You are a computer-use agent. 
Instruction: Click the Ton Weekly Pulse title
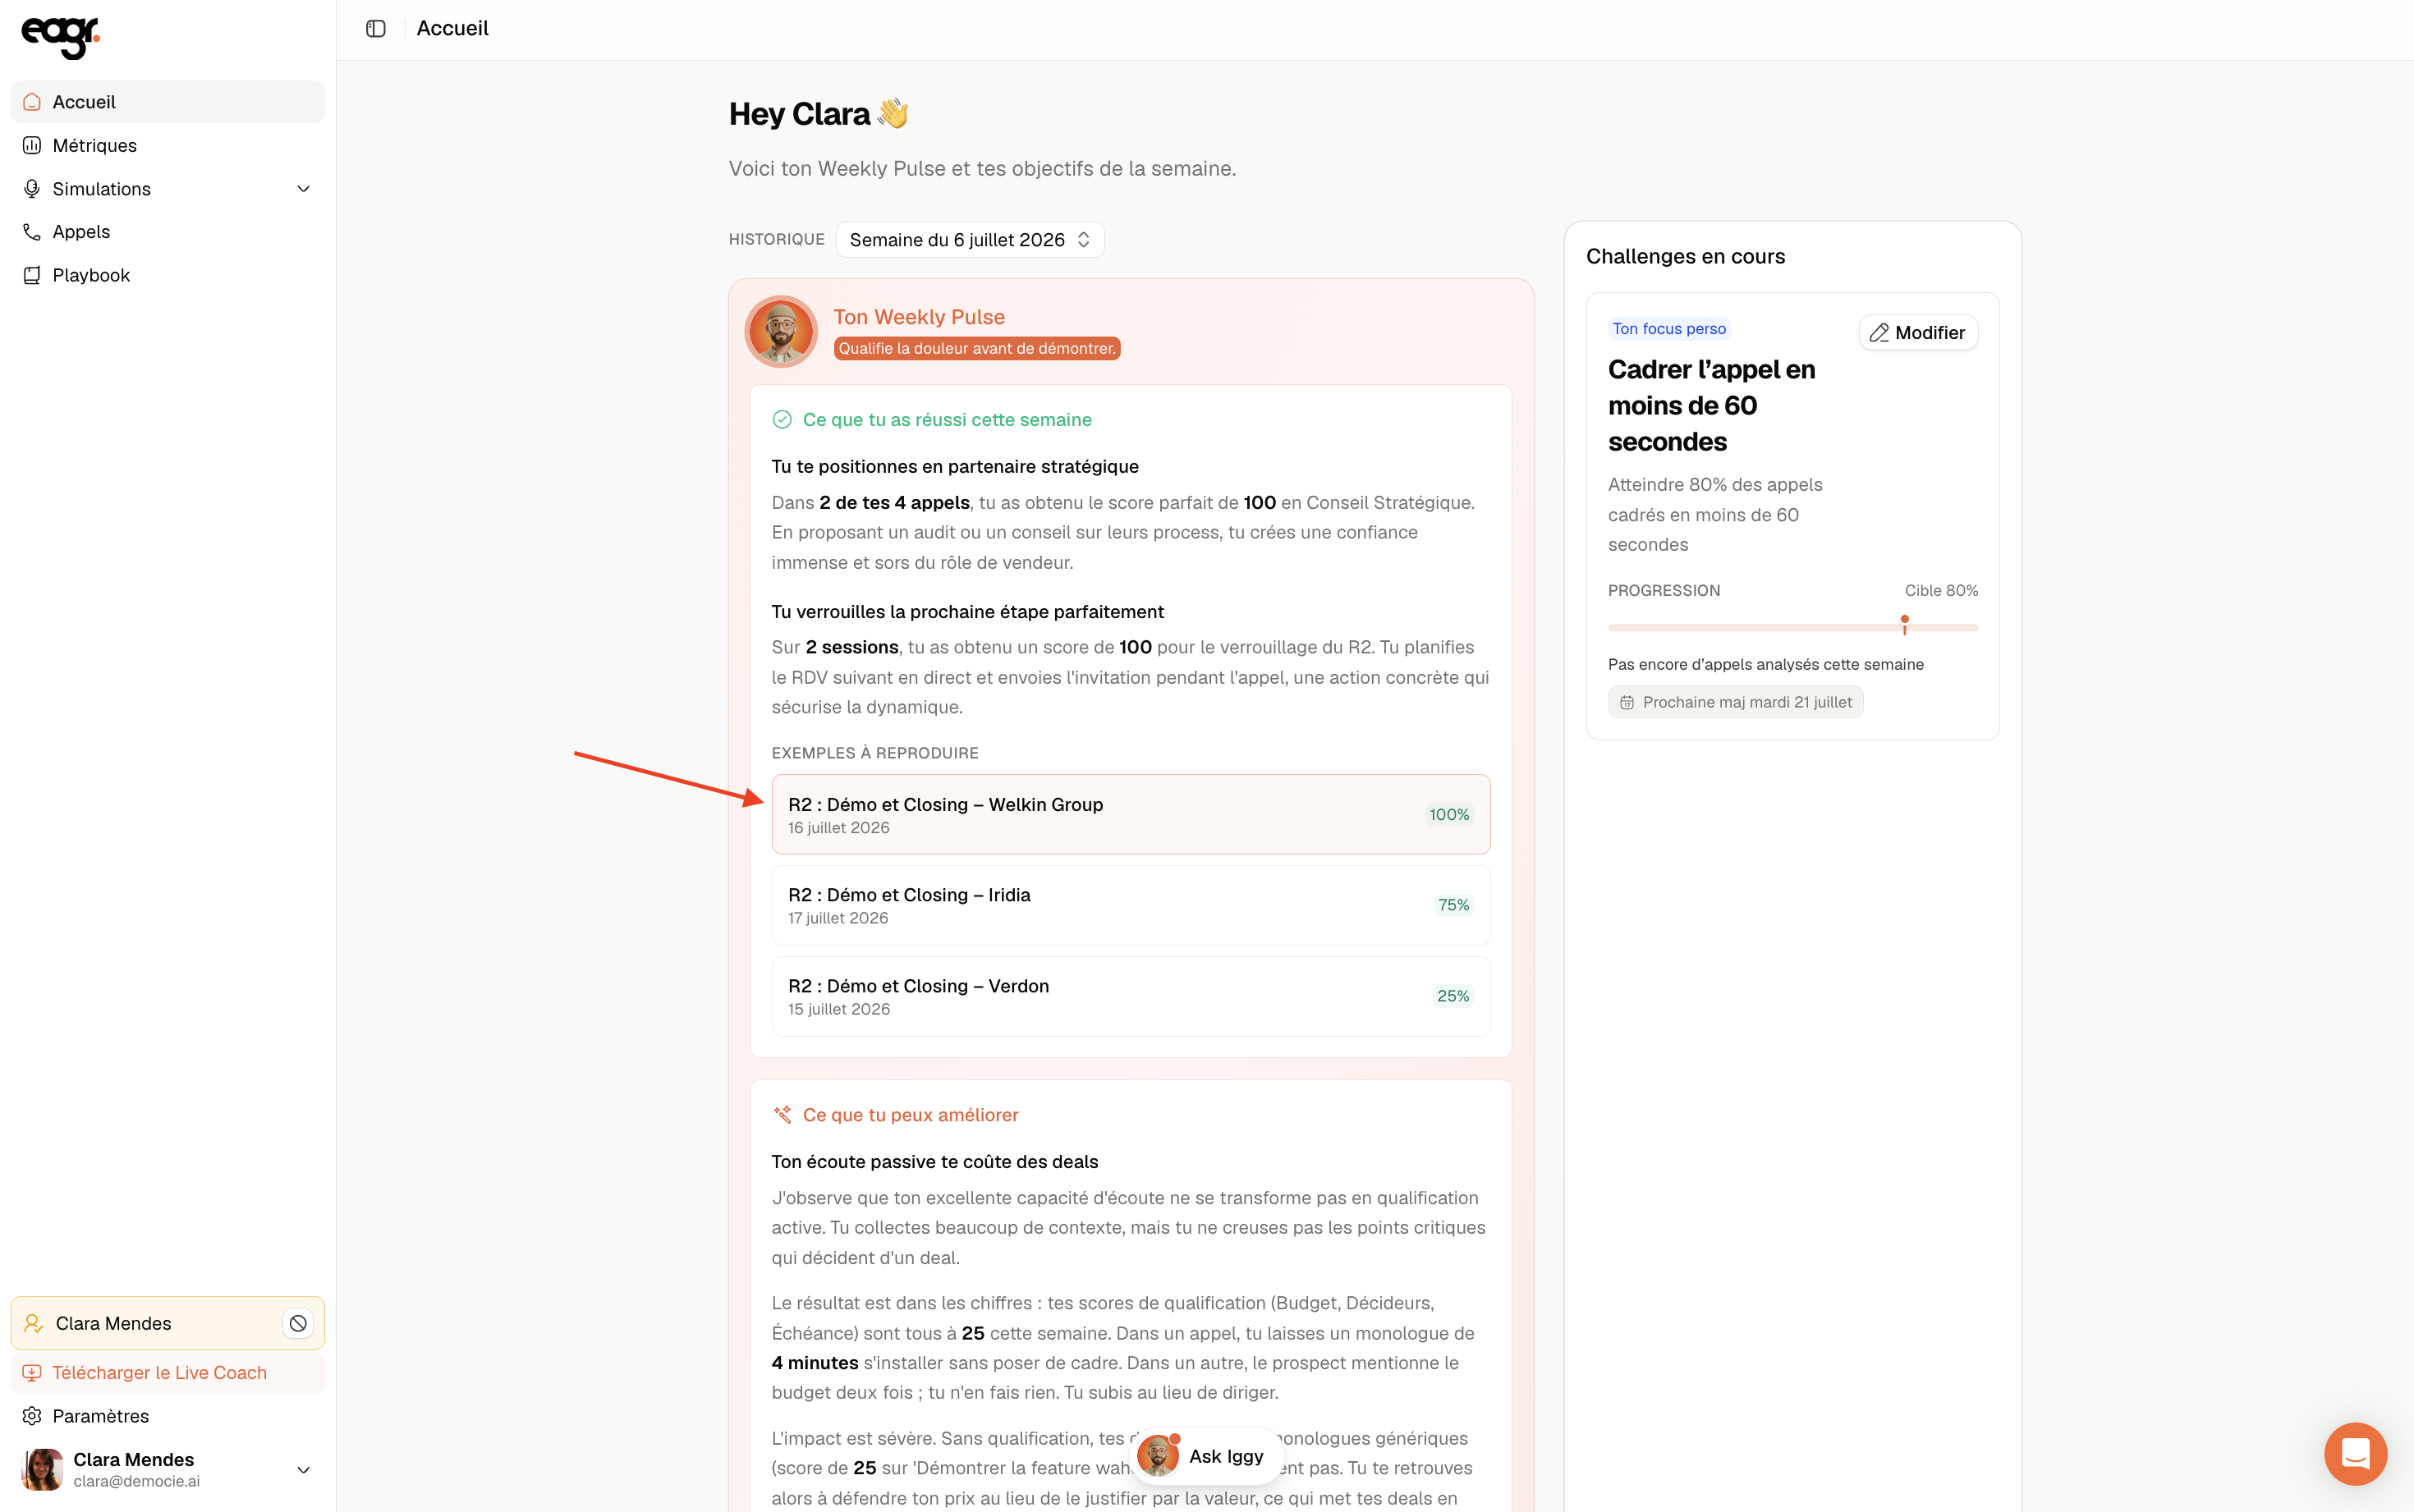919,317
